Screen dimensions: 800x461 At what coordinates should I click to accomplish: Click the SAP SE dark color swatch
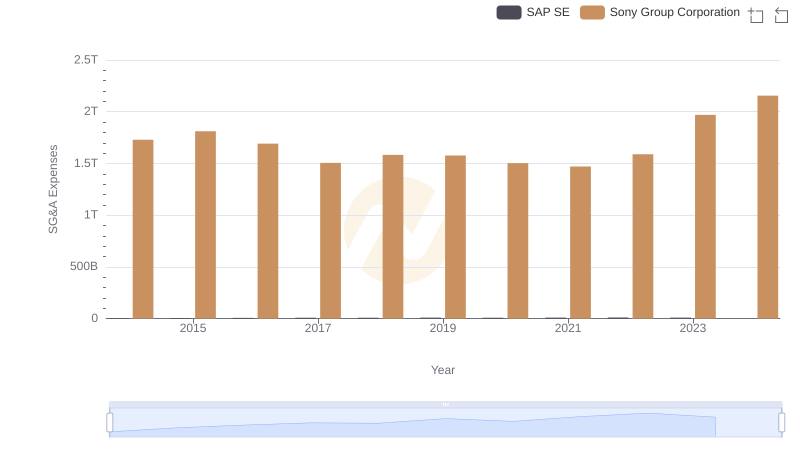[509, 12]
